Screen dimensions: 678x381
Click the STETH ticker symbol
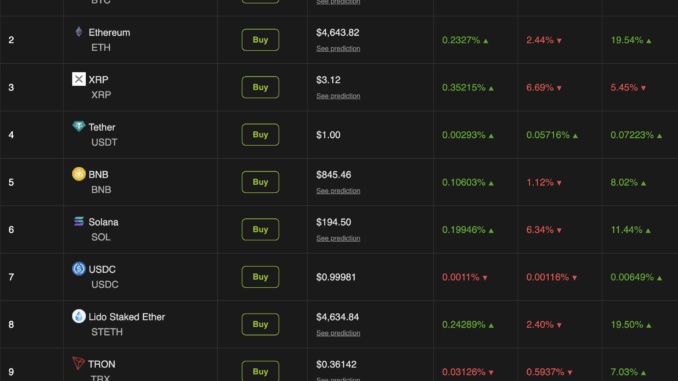(107, 332)
